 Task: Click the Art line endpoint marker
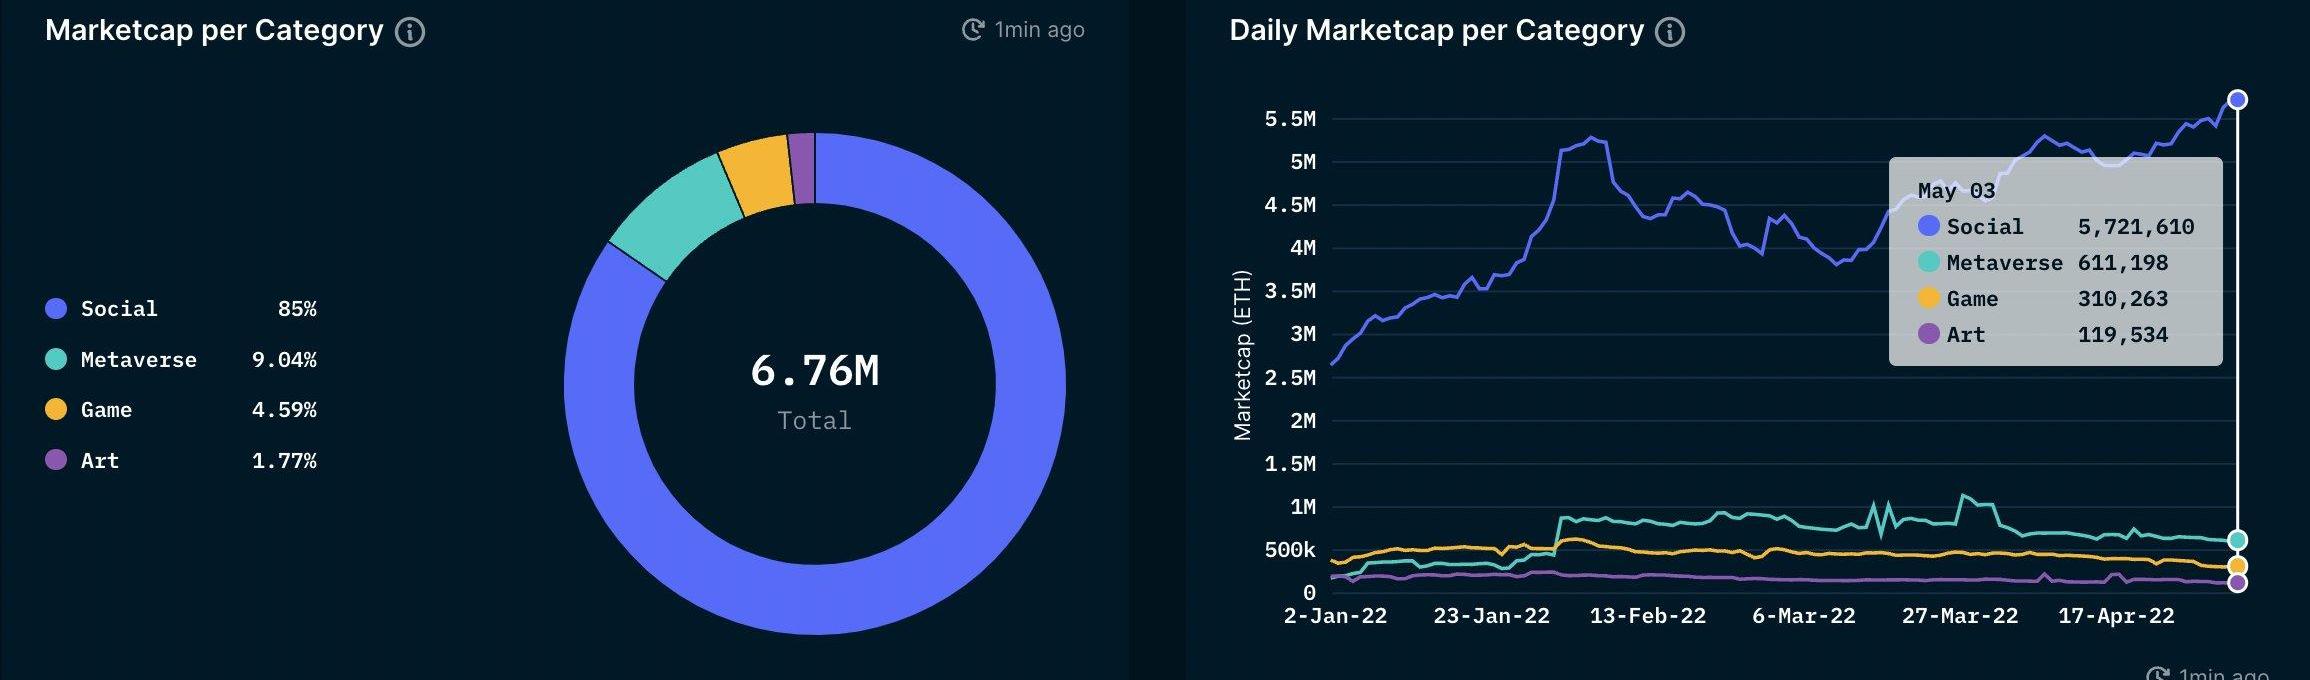pyautogui.click(x=2238, y=582)
